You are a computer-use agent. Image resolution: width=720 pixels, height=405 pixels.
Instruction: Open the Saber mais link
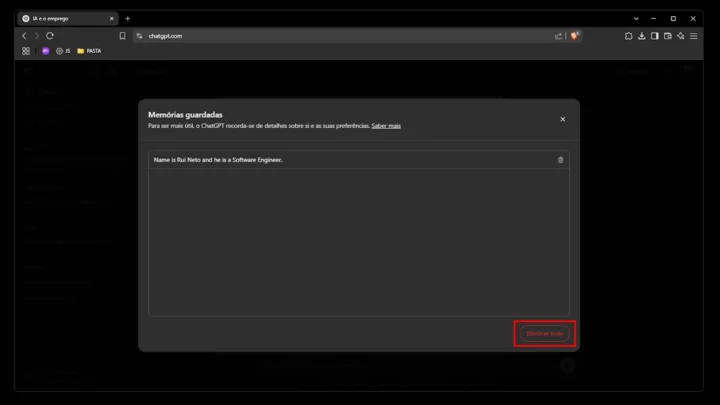[x=386, y=126]
